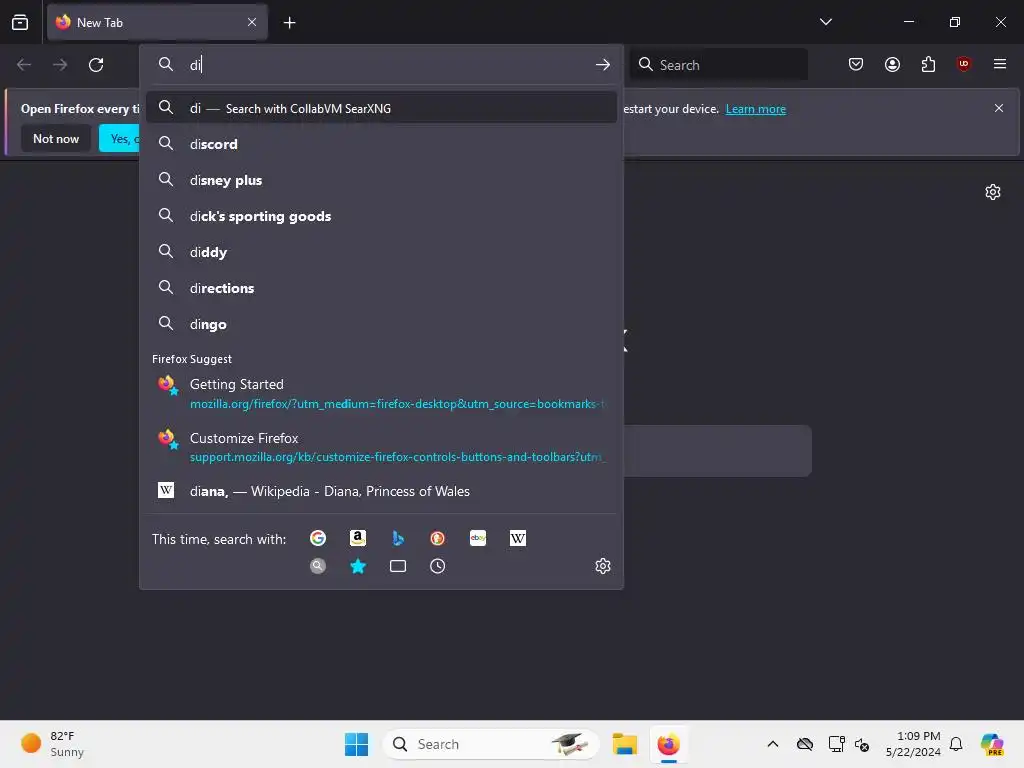Screen dimensions: 1024x768
Task: Open the Extensions puzzle icon
Action: point(928,64)
